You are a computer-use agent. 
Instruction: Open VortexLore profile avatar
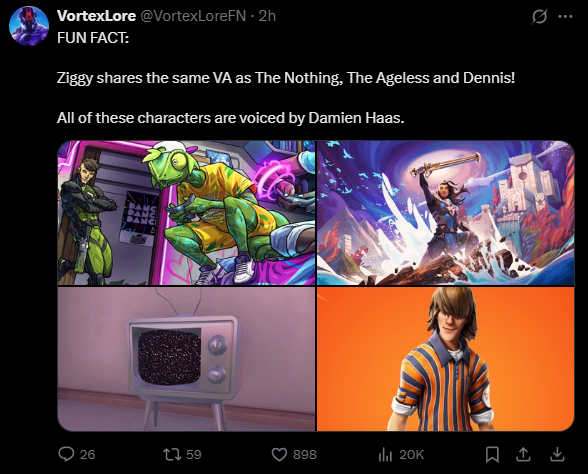point(29,26)
